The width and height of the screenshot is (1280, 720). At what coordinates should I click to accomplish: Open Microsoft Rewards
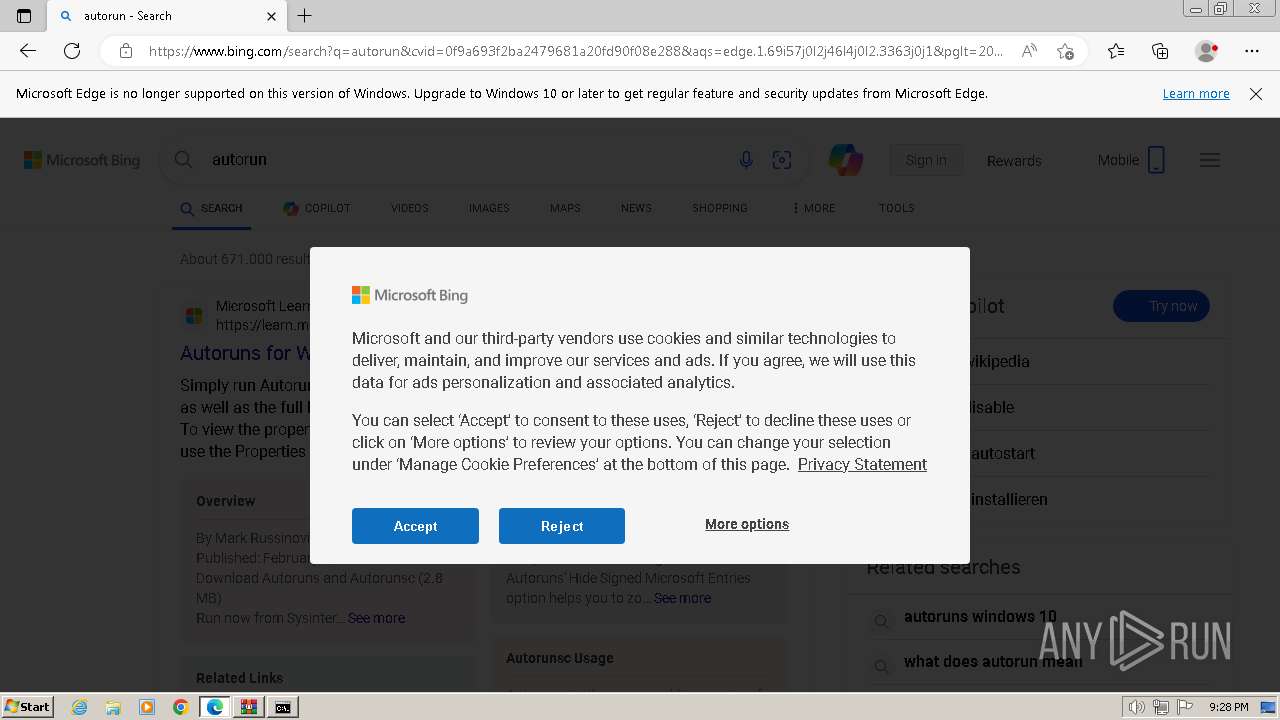pyautogui.click(x=1014, y=160)
